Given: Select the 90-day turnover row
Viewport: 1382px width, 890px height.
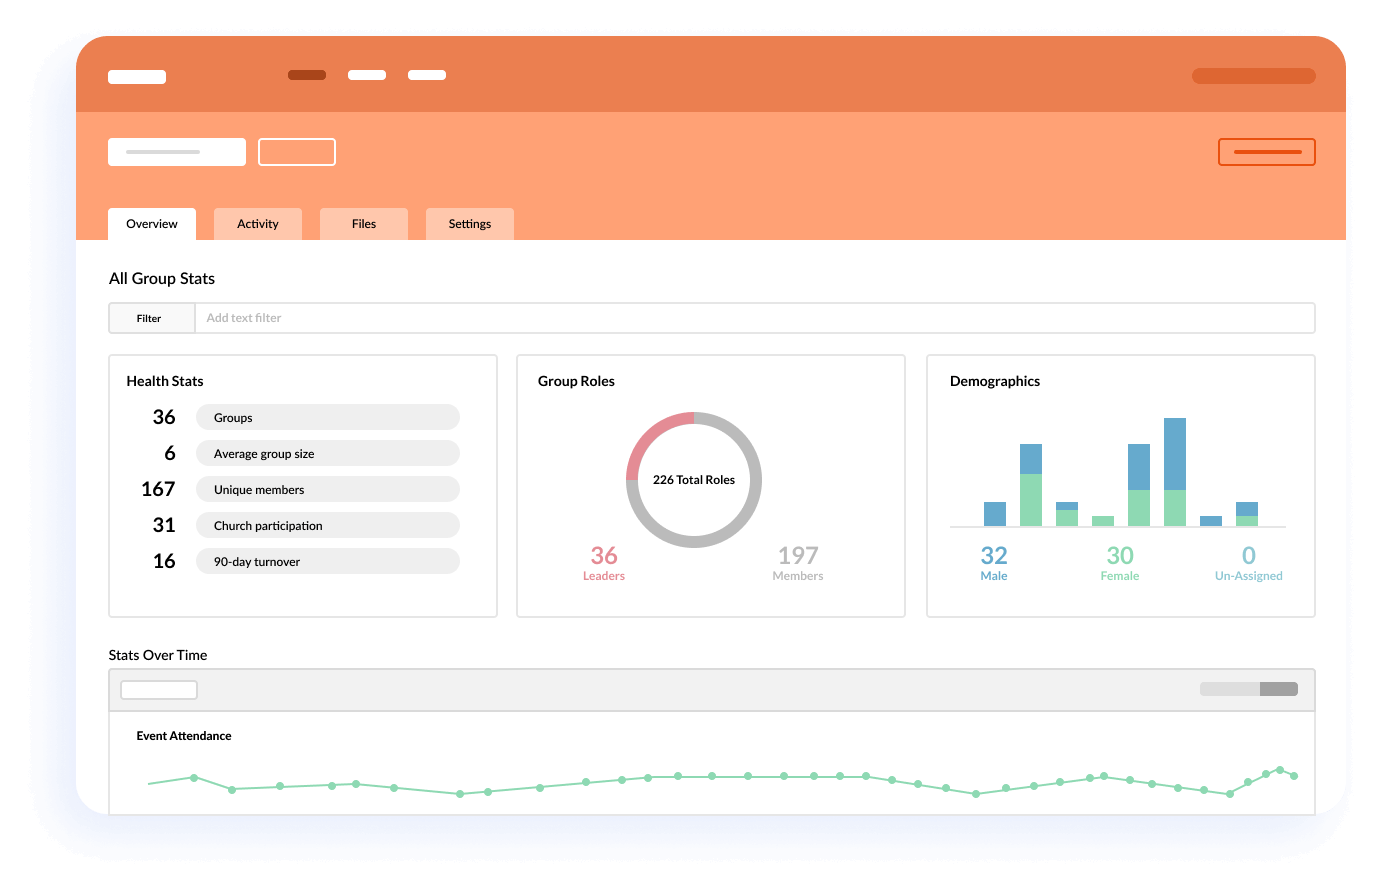Looking at the screenshot, I should click(x=328, y=561).
